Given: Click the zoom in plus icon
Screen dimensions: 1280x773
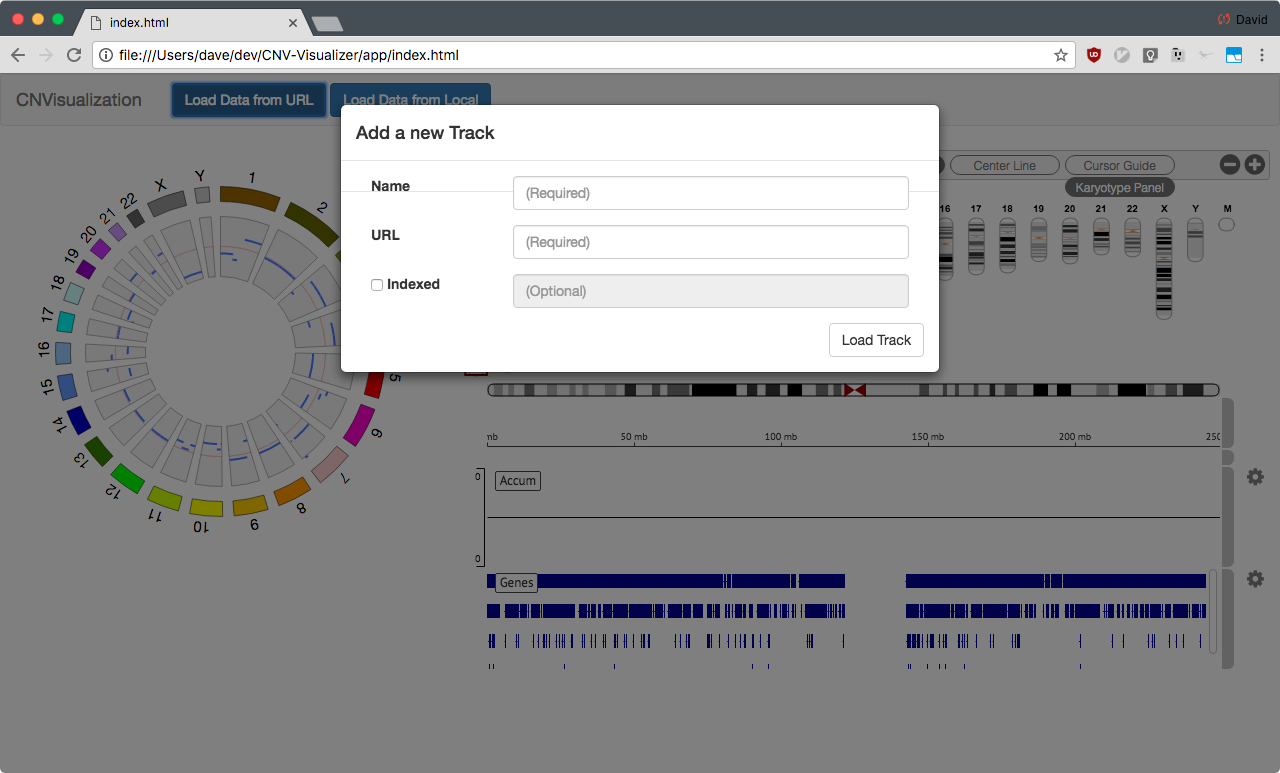Looking at the screenshot, I should pos(1254,164).
